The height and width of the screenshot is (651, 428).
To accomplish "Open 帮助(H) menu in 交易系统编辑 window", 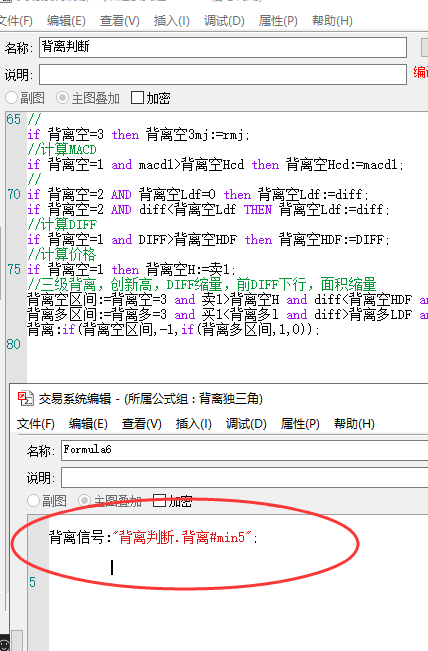I will pos(354,424).
